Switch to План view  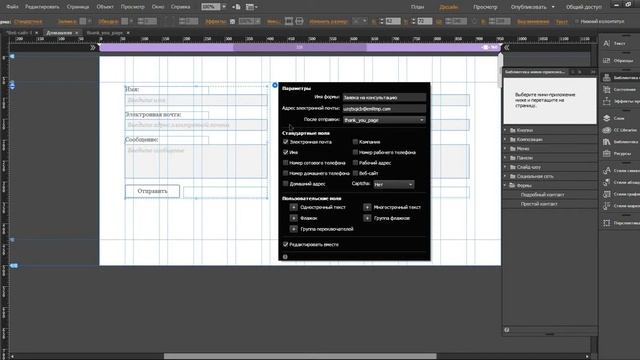pyautogui.click(x=417, y=7)
